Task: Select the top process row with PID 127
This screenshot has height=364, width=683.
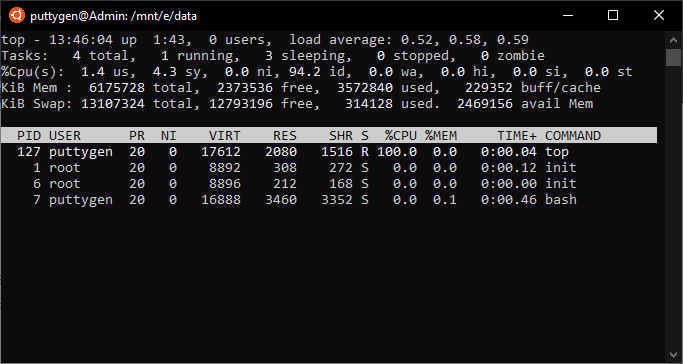Action: (329, 152)
